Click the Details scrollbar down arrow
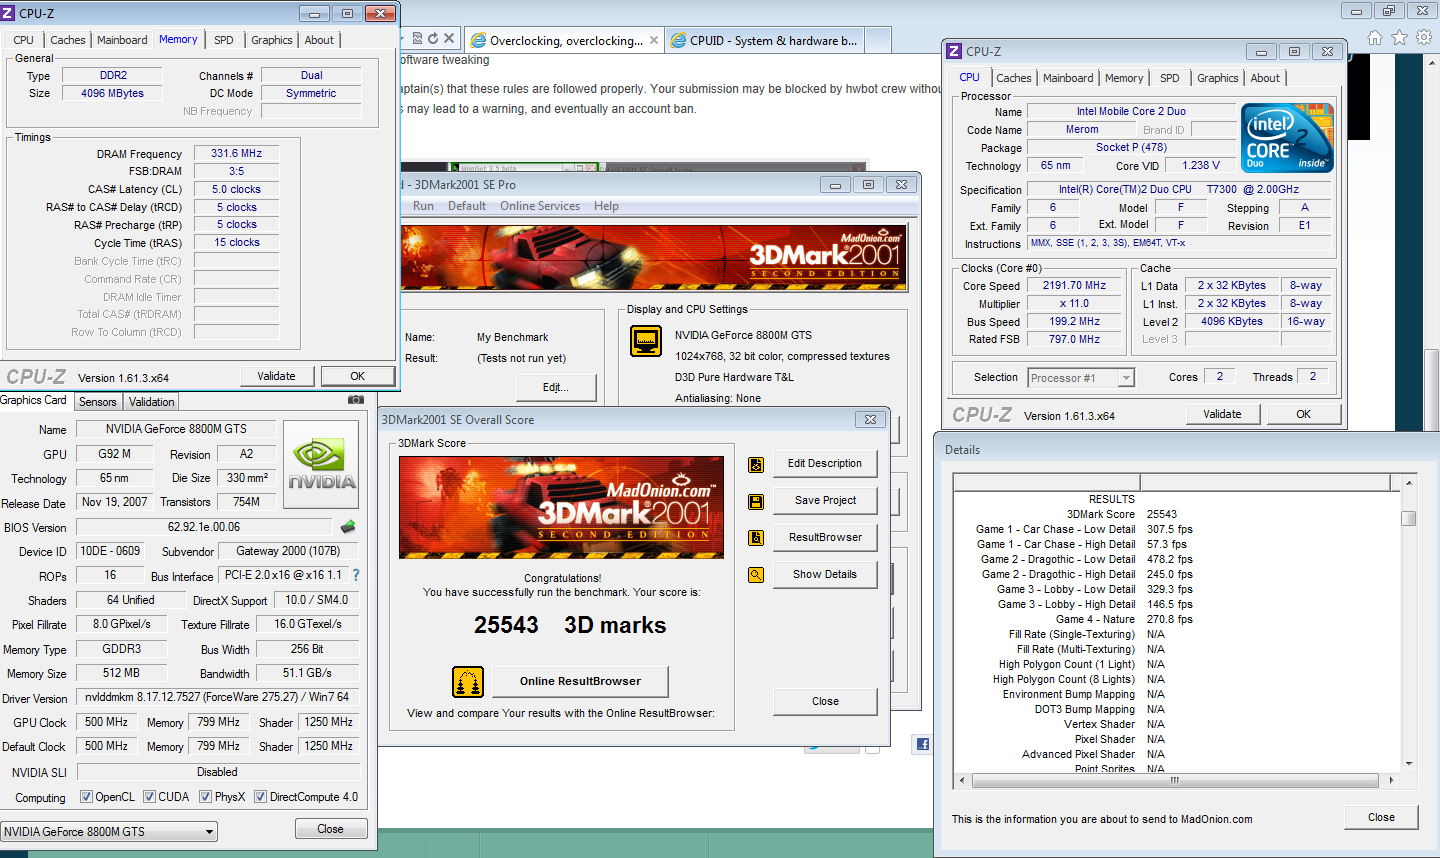 (1409, 764)
